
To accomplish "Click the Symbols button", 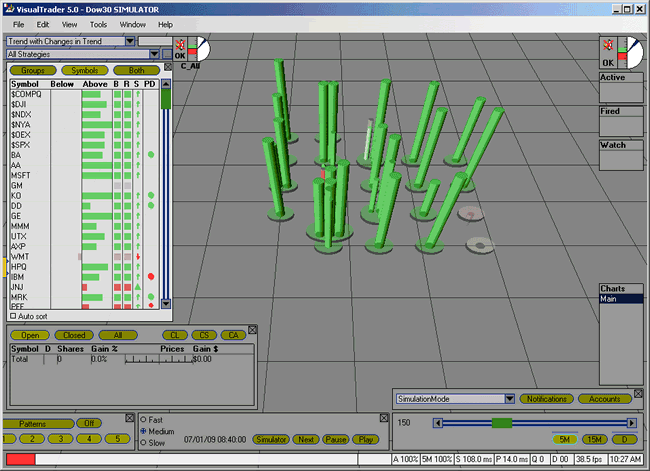I will point(85,70).
